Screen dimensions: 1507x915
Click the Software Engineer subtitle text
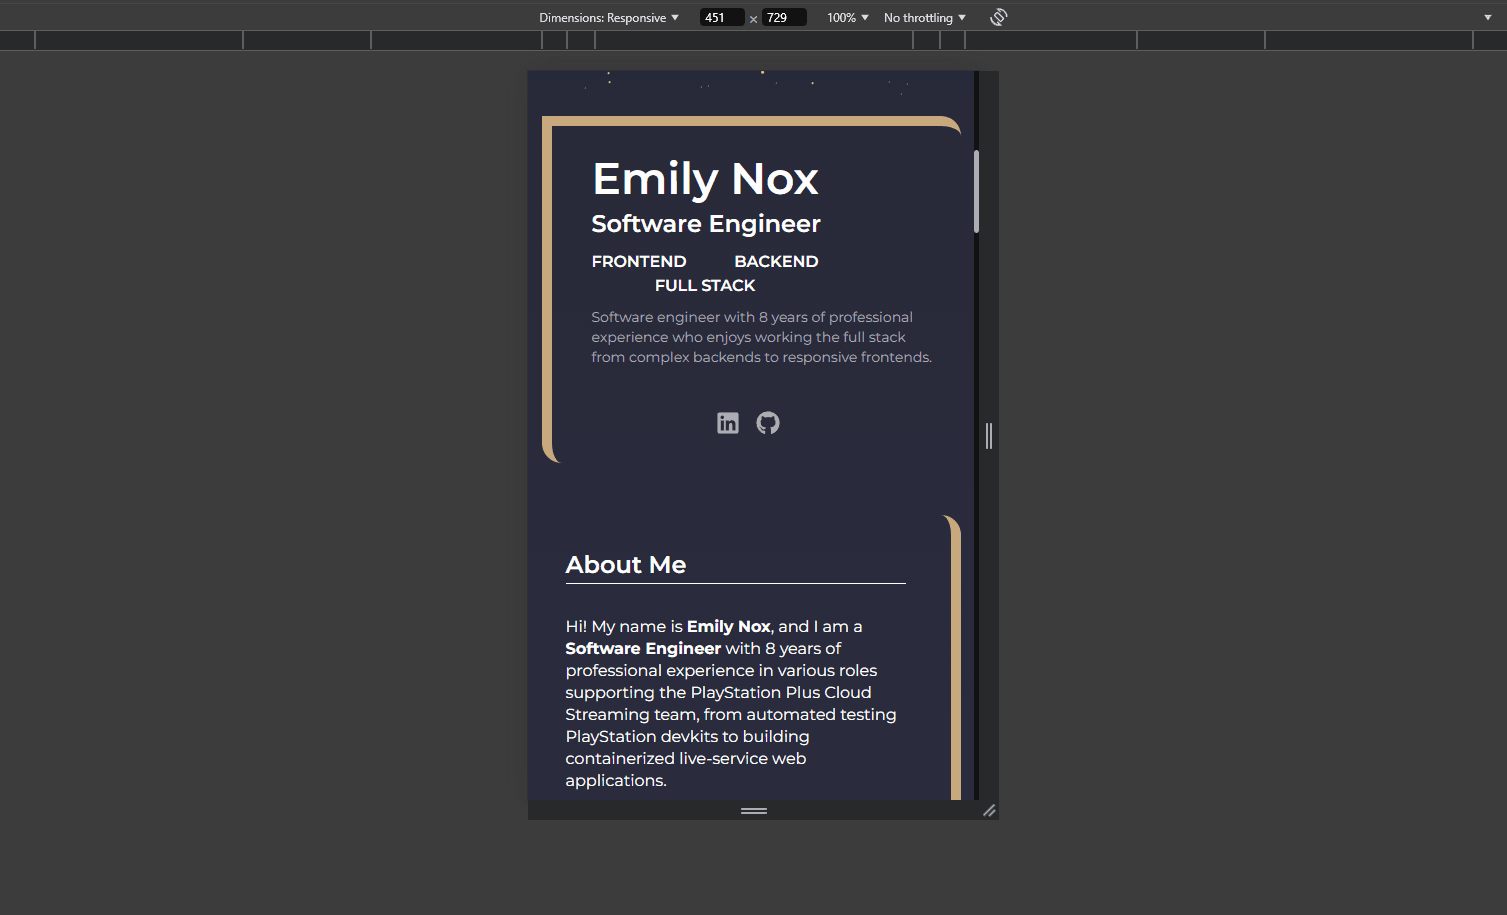point(705,224)
